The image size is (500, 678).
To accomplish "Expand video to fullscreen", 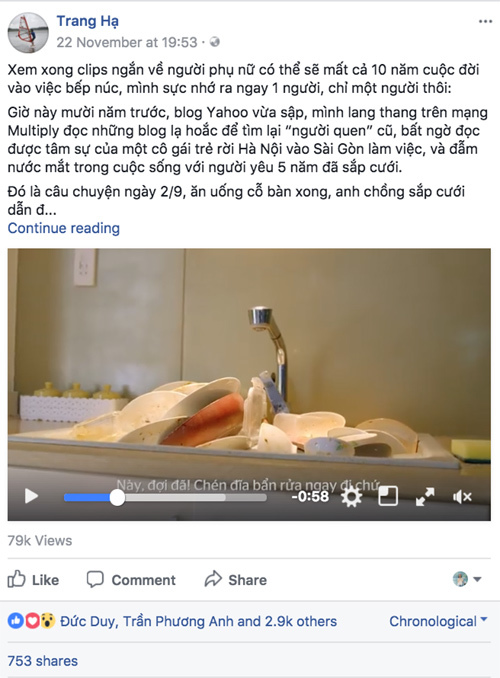I will coord(425,497).
